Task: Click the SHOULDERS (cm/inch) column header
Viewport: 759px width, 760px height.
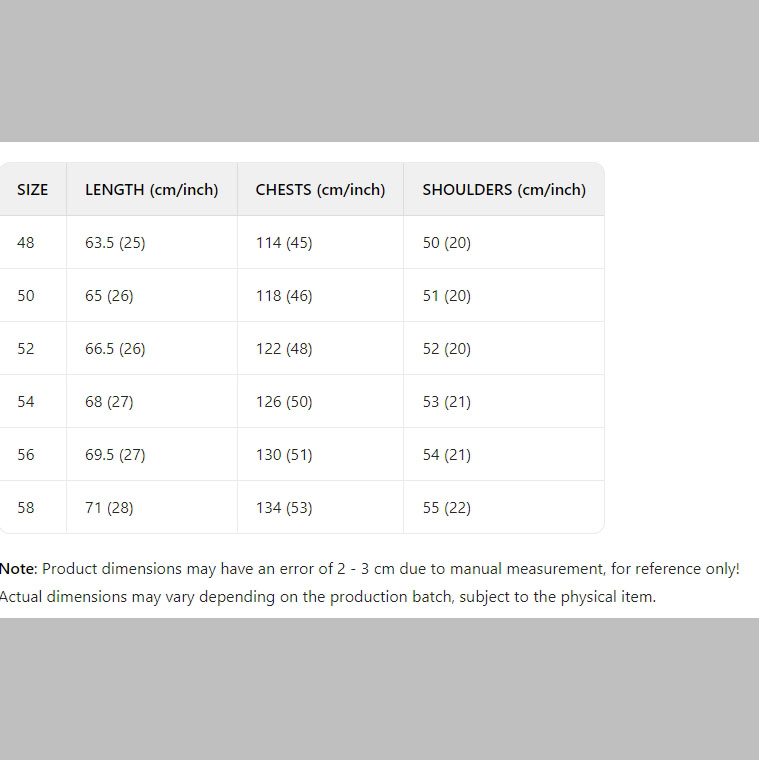Action: point(504,190)
